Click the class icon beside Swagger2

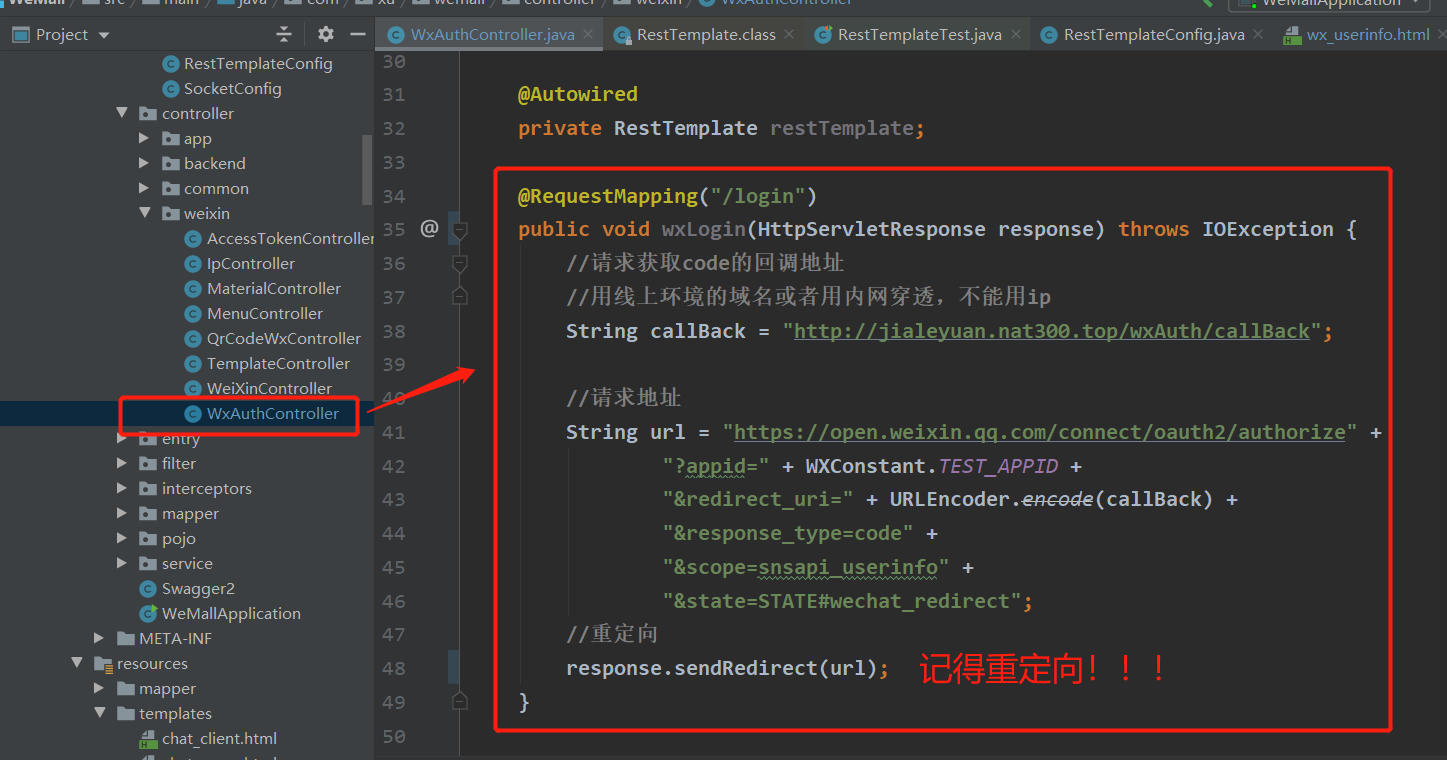147,588
